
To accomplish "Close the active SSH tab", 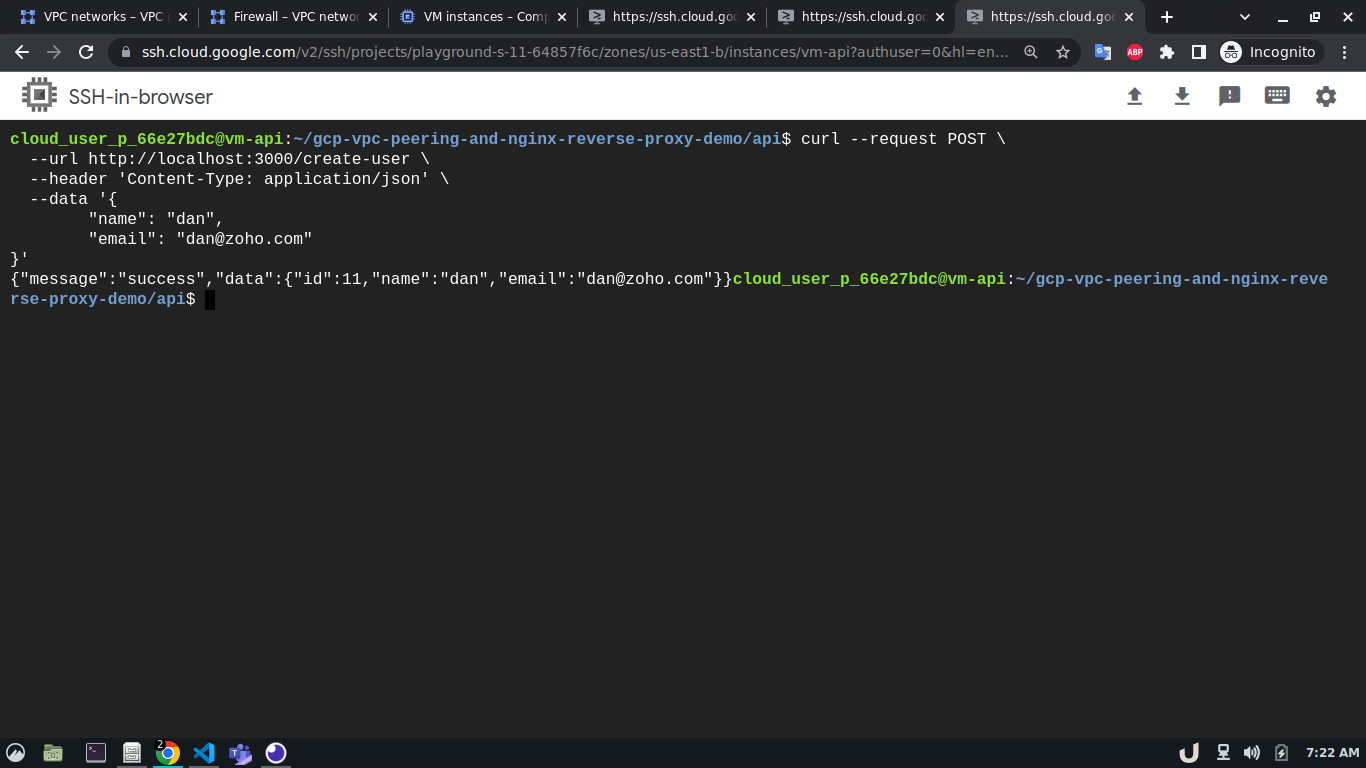I will (1129, 17).
